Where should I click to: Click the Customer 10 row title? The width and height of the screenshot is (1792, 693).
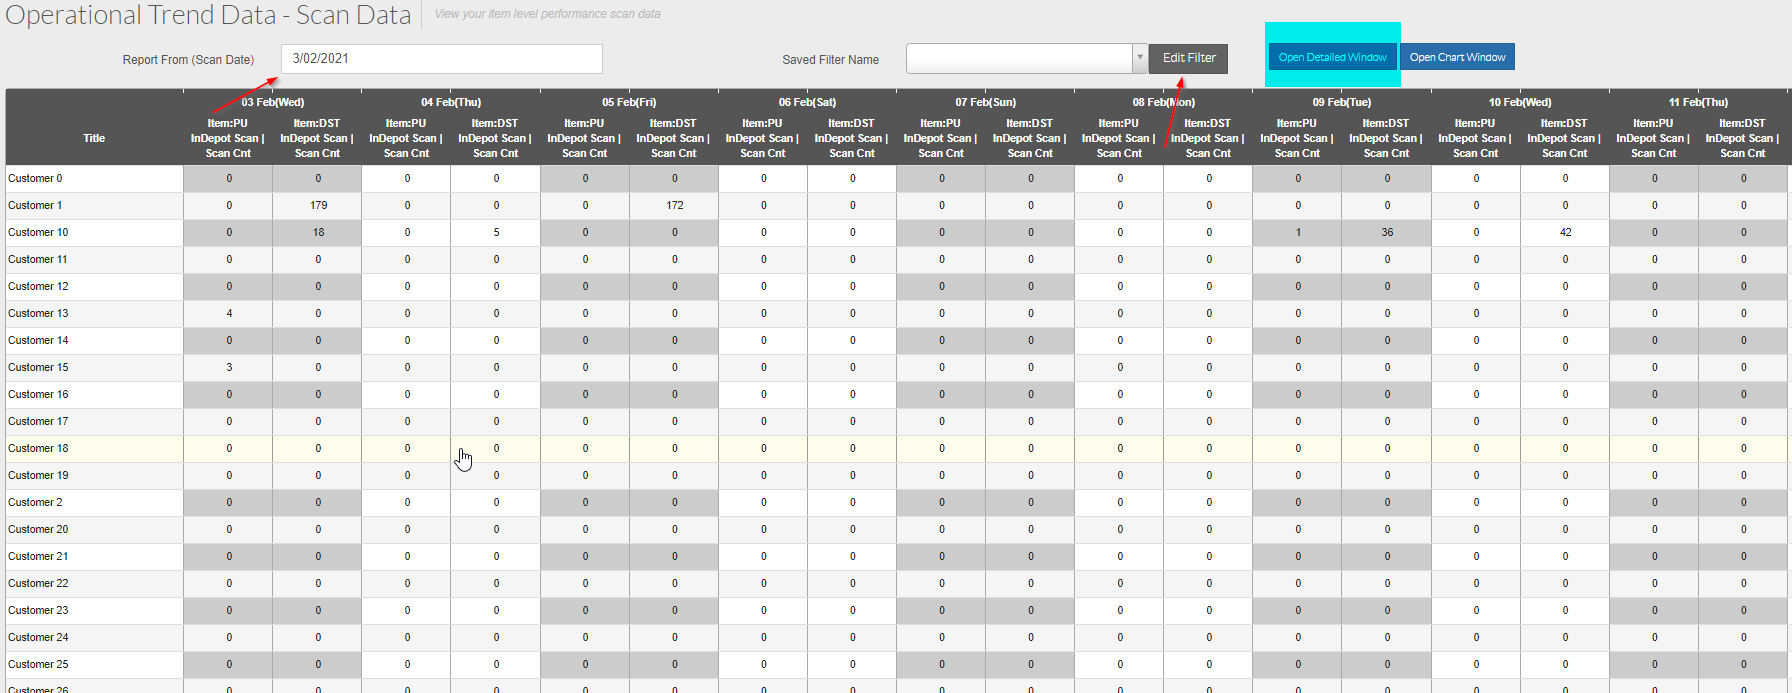38,233
